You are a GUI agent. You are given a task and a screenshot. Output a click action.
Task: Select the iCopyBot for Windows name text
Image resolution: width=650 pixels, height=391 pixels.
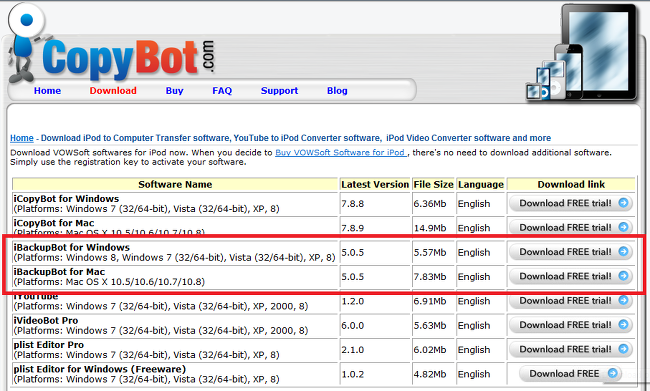click(66, 199)
